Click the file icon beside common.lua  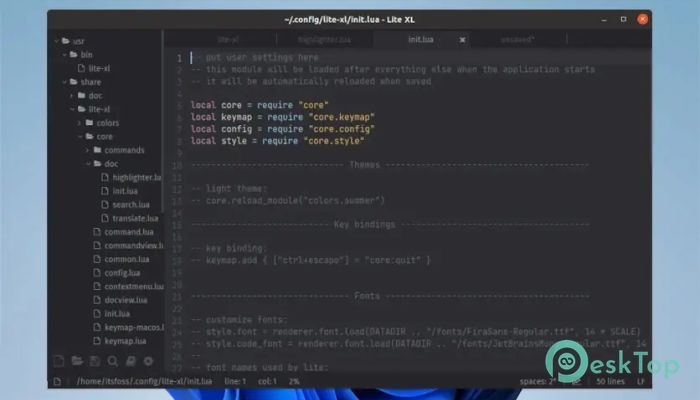(x=97, y=259)
